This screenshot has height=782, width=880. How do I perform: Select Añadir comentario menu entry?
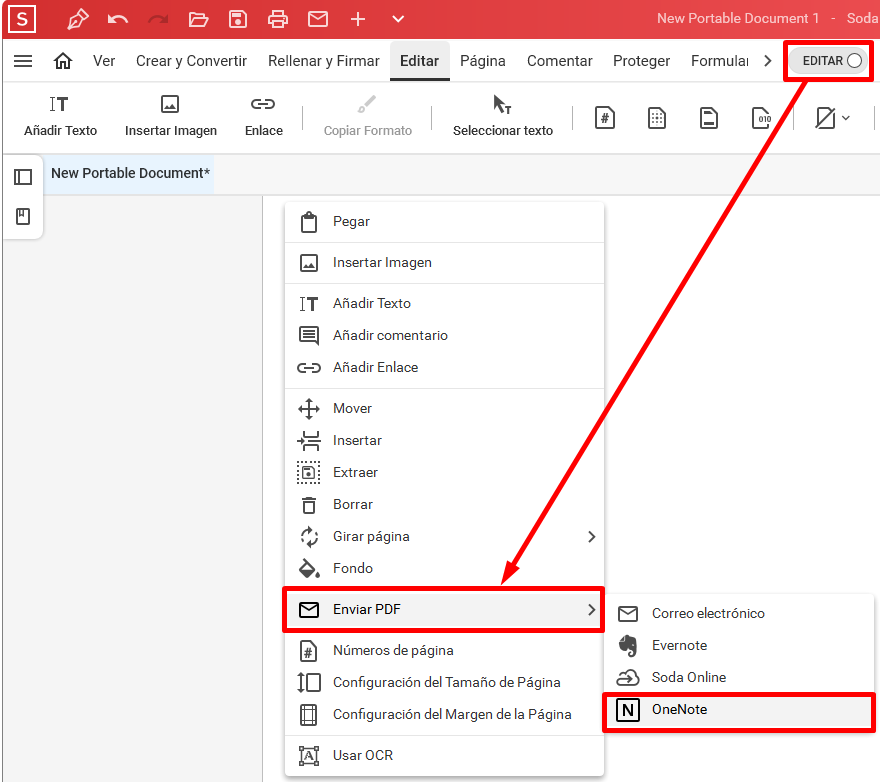point(444,336)
